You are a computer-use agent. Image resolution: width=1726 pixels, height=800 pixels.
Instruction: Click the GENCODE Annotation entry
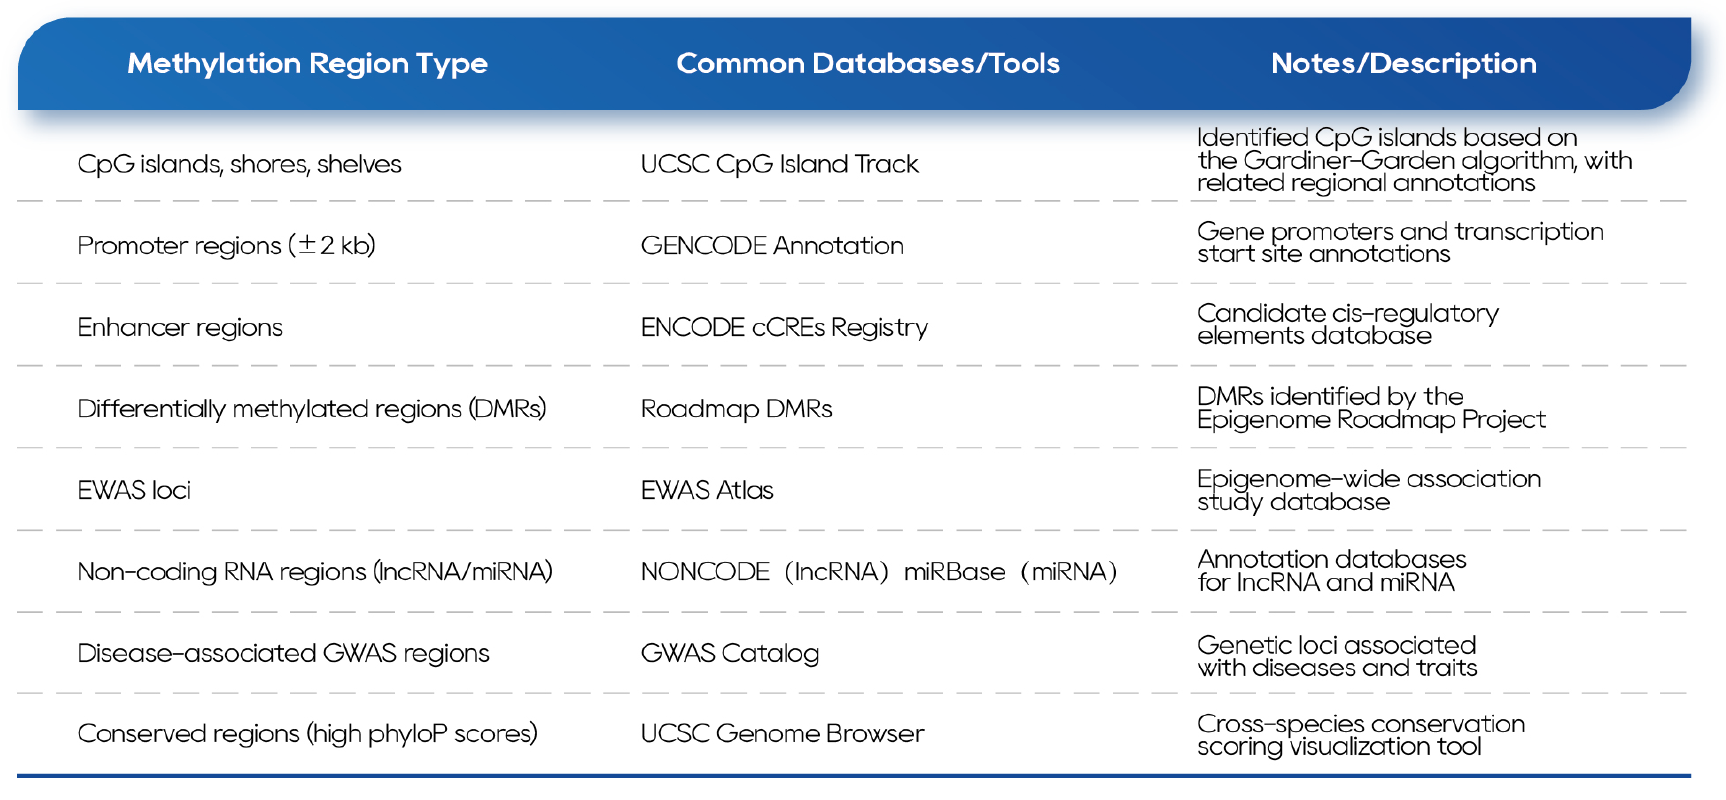tap(772, 245)
